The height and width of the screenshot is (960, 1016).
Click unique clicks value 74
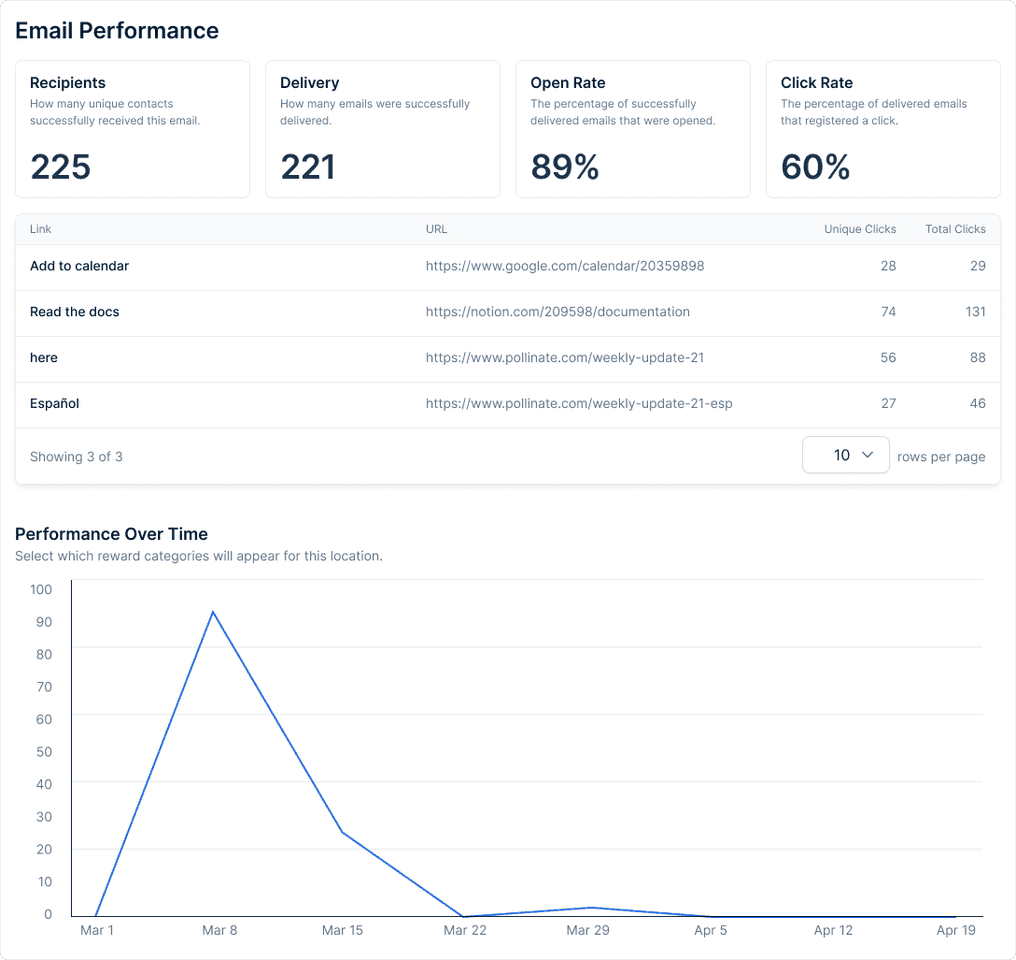pos(888,312)
